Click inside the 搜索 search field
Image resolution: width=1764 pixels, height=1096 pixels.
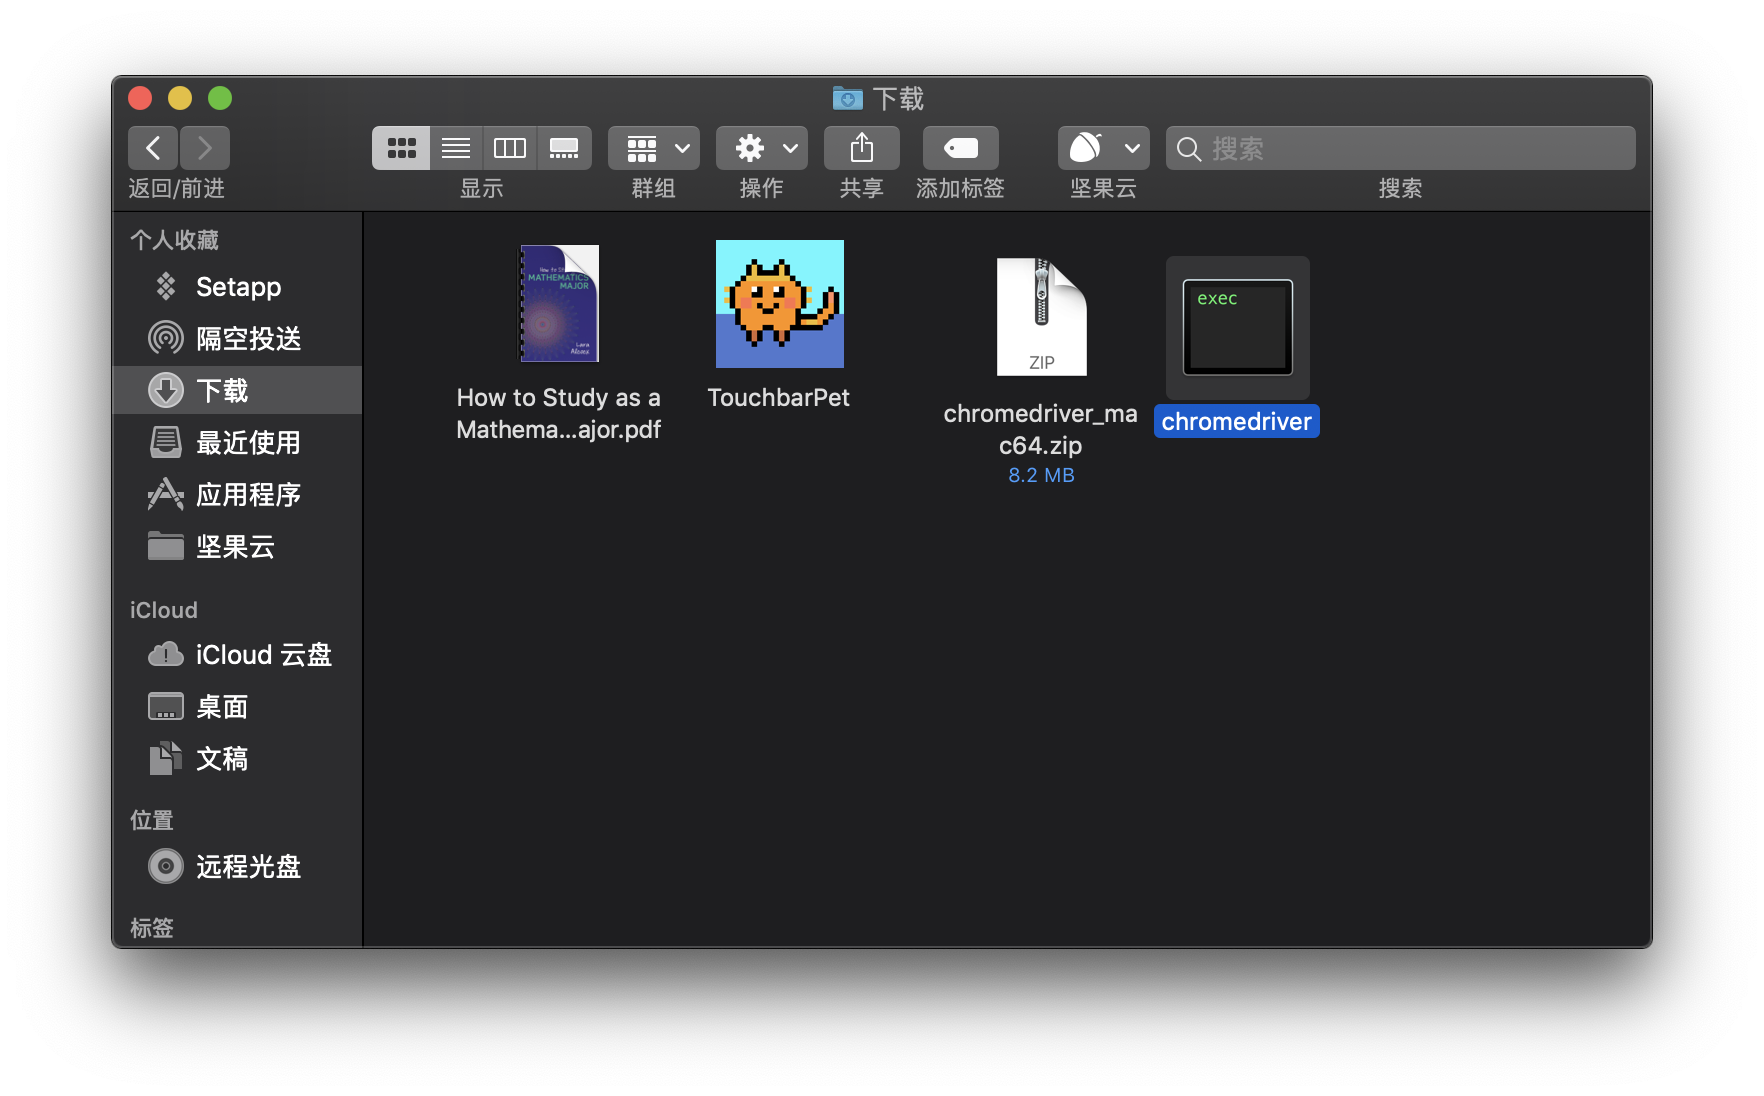tap(1400, 148)
